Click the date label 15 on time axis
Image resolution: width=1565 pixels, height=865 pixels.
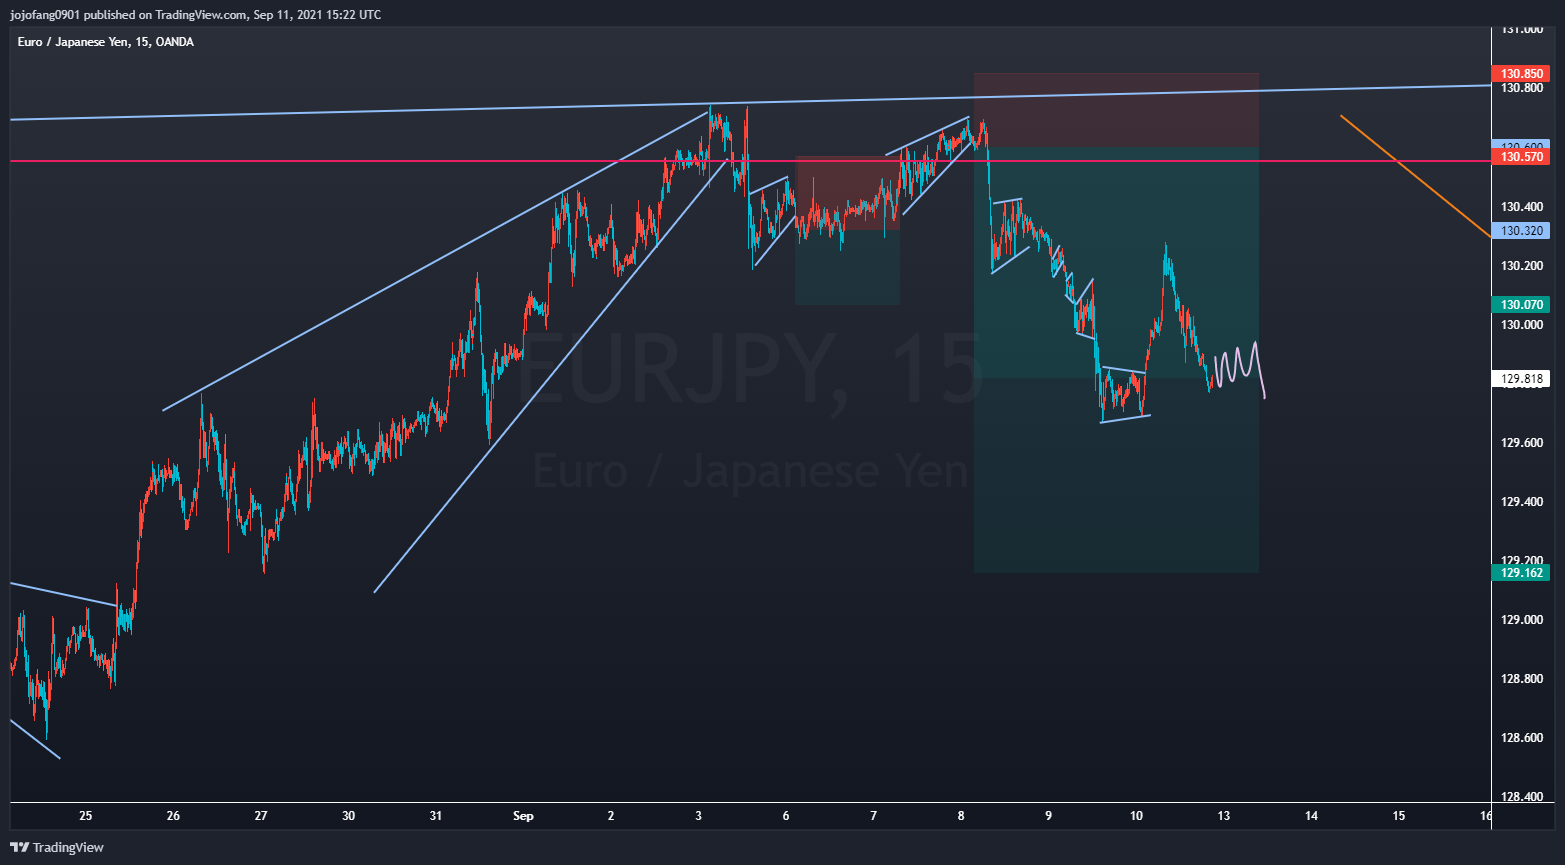(x=1399, y=816)
